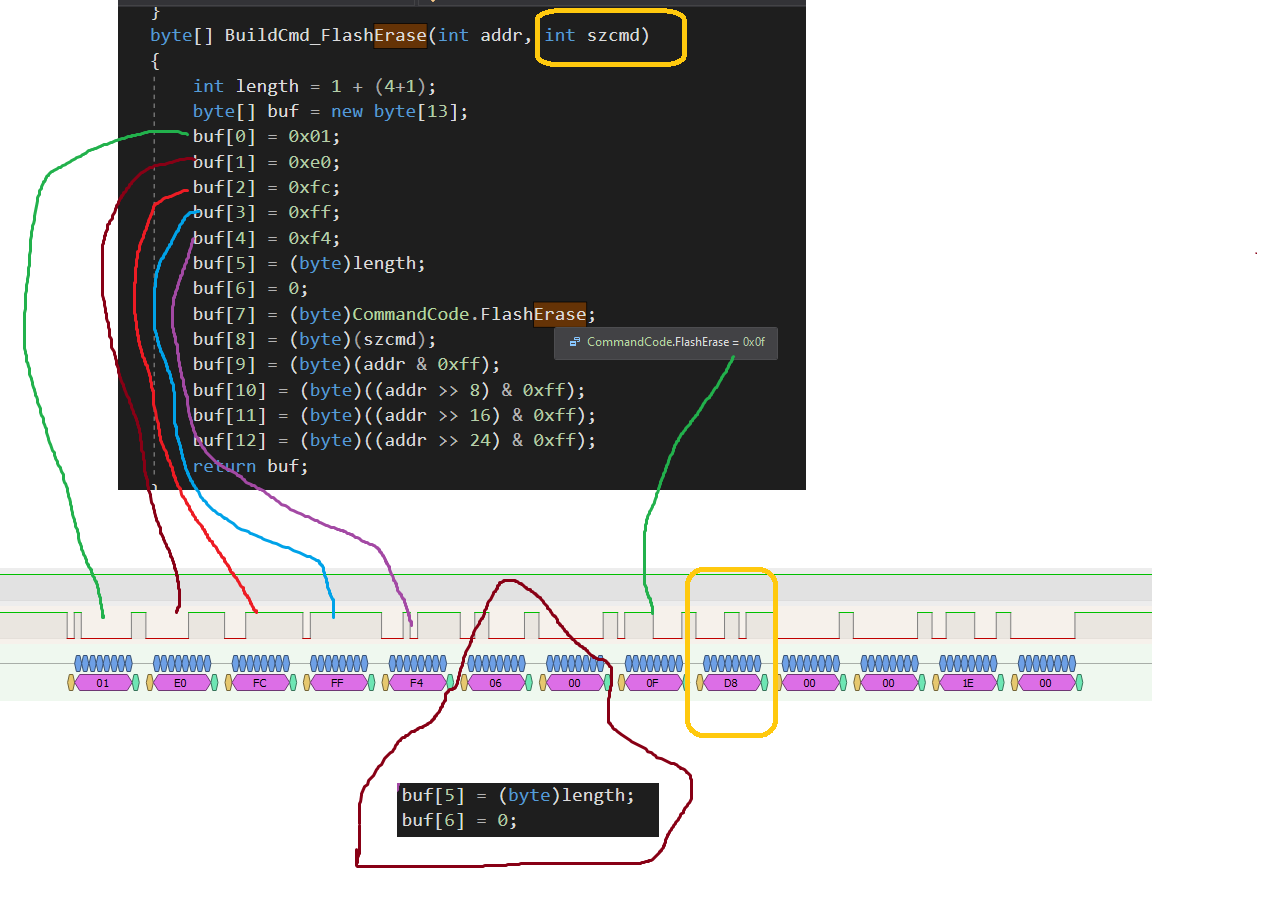Select decoded byte '0F' in the analyzer trace
The width and height of the screenshot is (1276, 920).
tap(653, 683)
